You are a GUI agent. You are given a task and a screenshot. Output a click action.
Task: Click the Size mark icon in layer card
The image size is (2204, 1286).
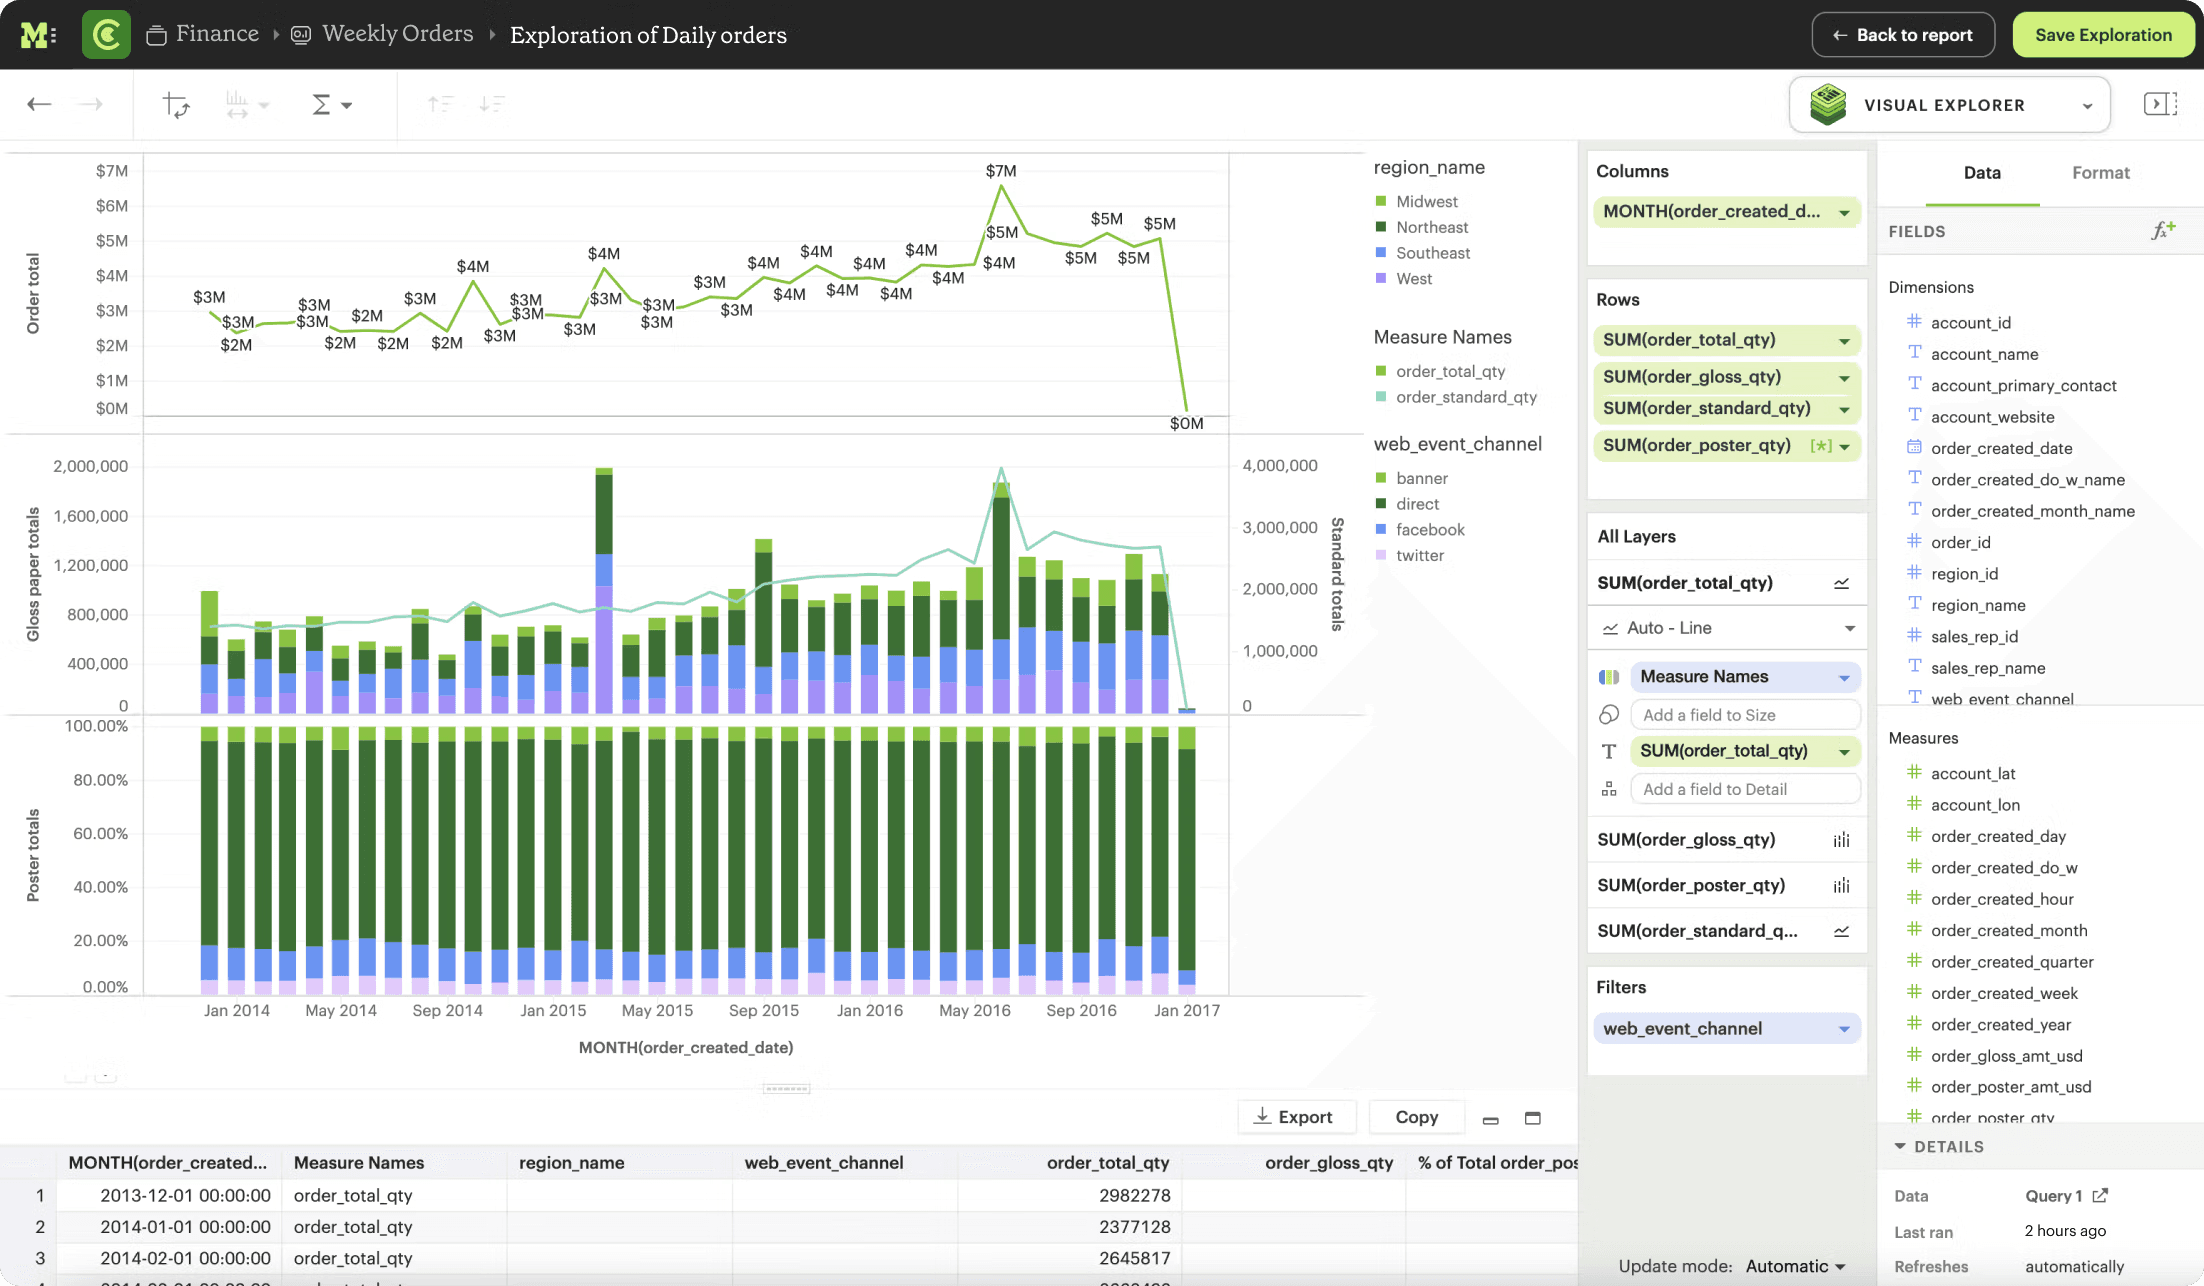coord(1609,714)
